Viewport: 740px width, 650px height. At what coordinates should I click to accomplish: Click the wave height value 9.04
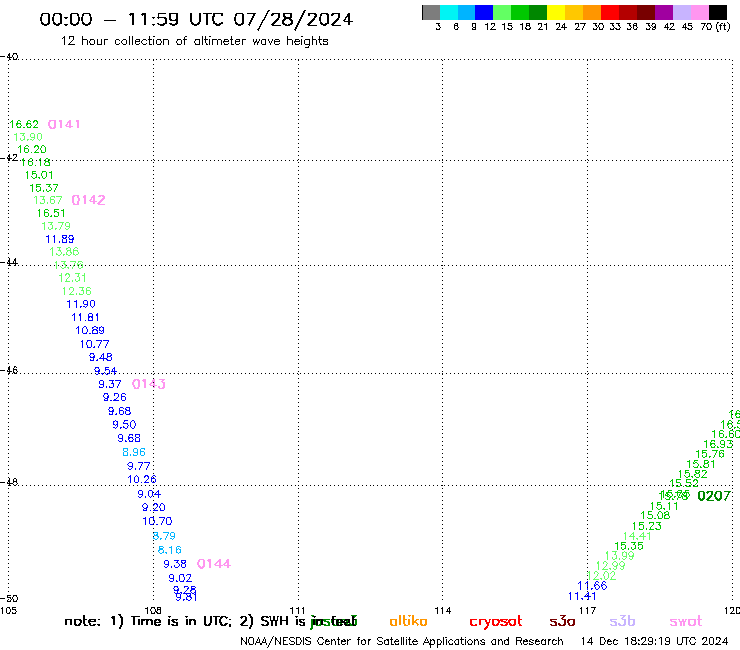coord(149,494)
